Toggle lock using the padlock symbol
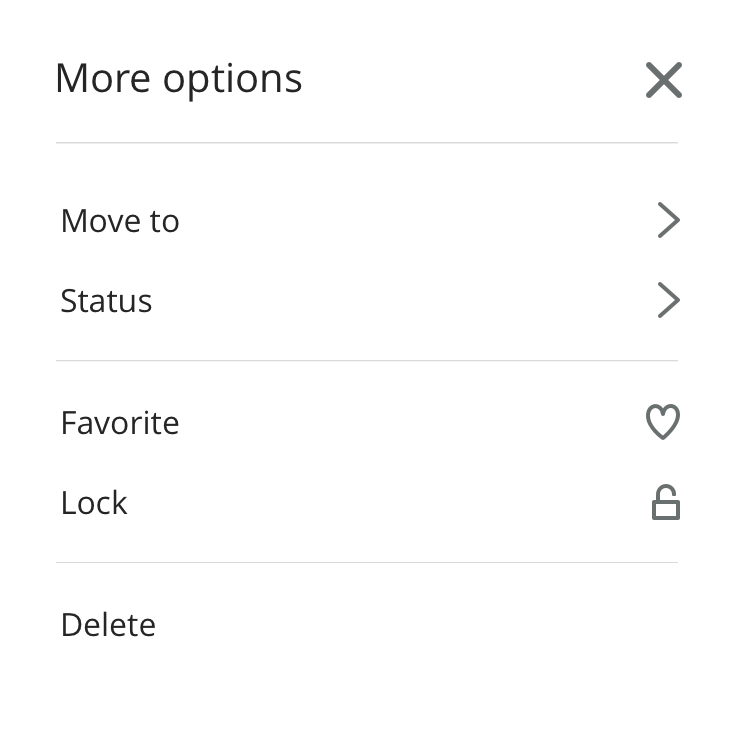This screenshot has height=738, width=740. coord(666,503)
